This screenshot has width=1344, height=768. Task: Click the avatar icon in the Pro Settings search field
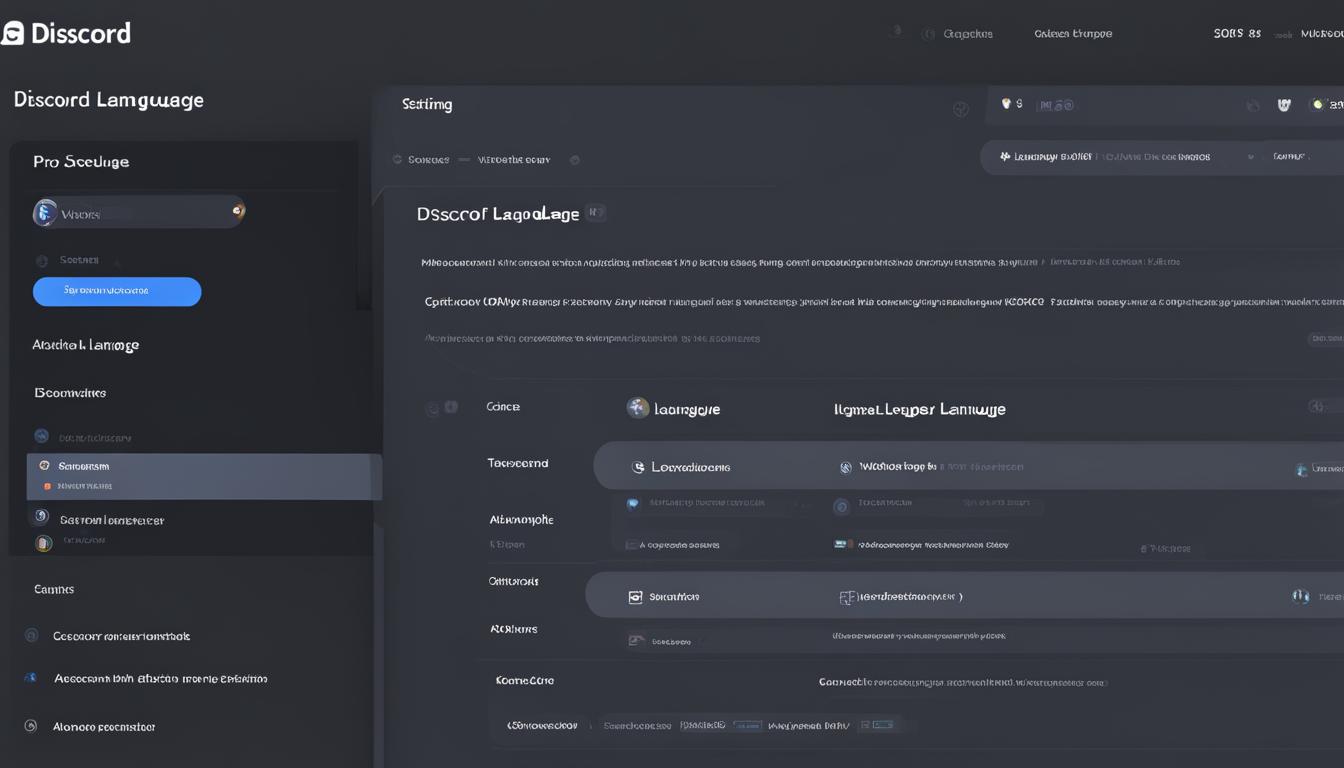pyautogui.click(x=45, y=212)
